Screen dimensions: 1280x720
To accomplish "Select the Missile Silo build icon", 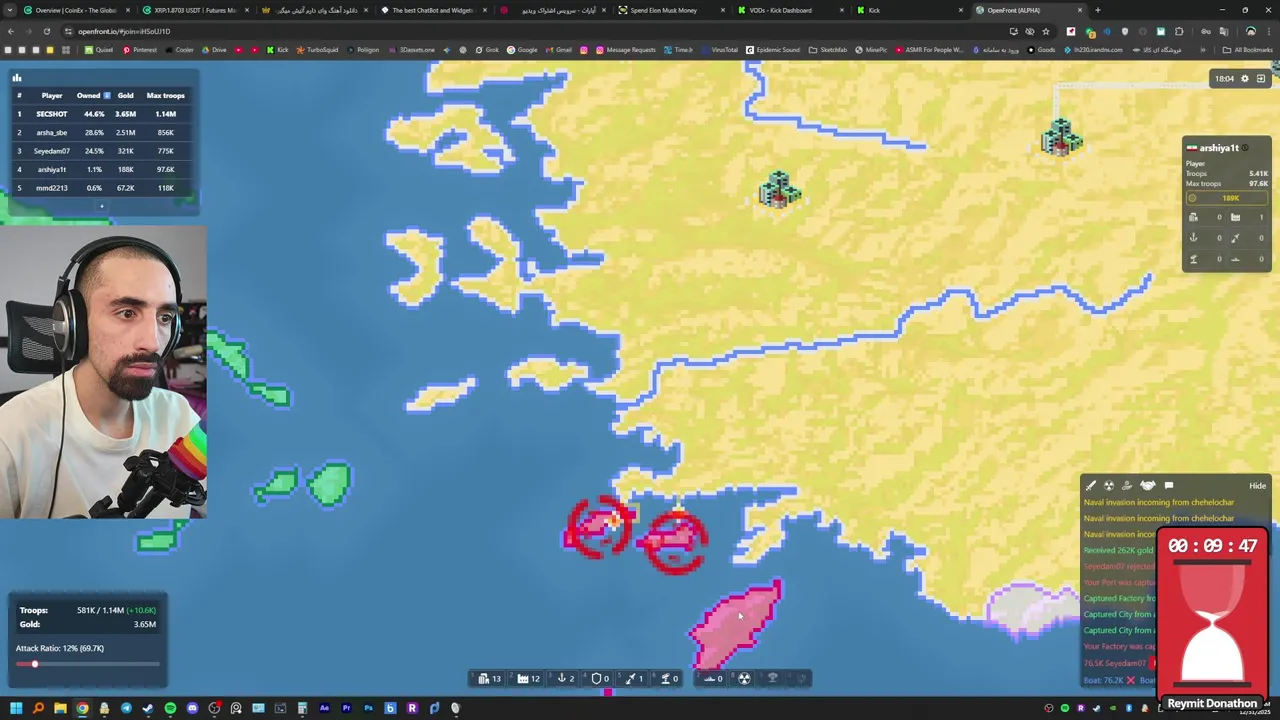I will [634, 678].
